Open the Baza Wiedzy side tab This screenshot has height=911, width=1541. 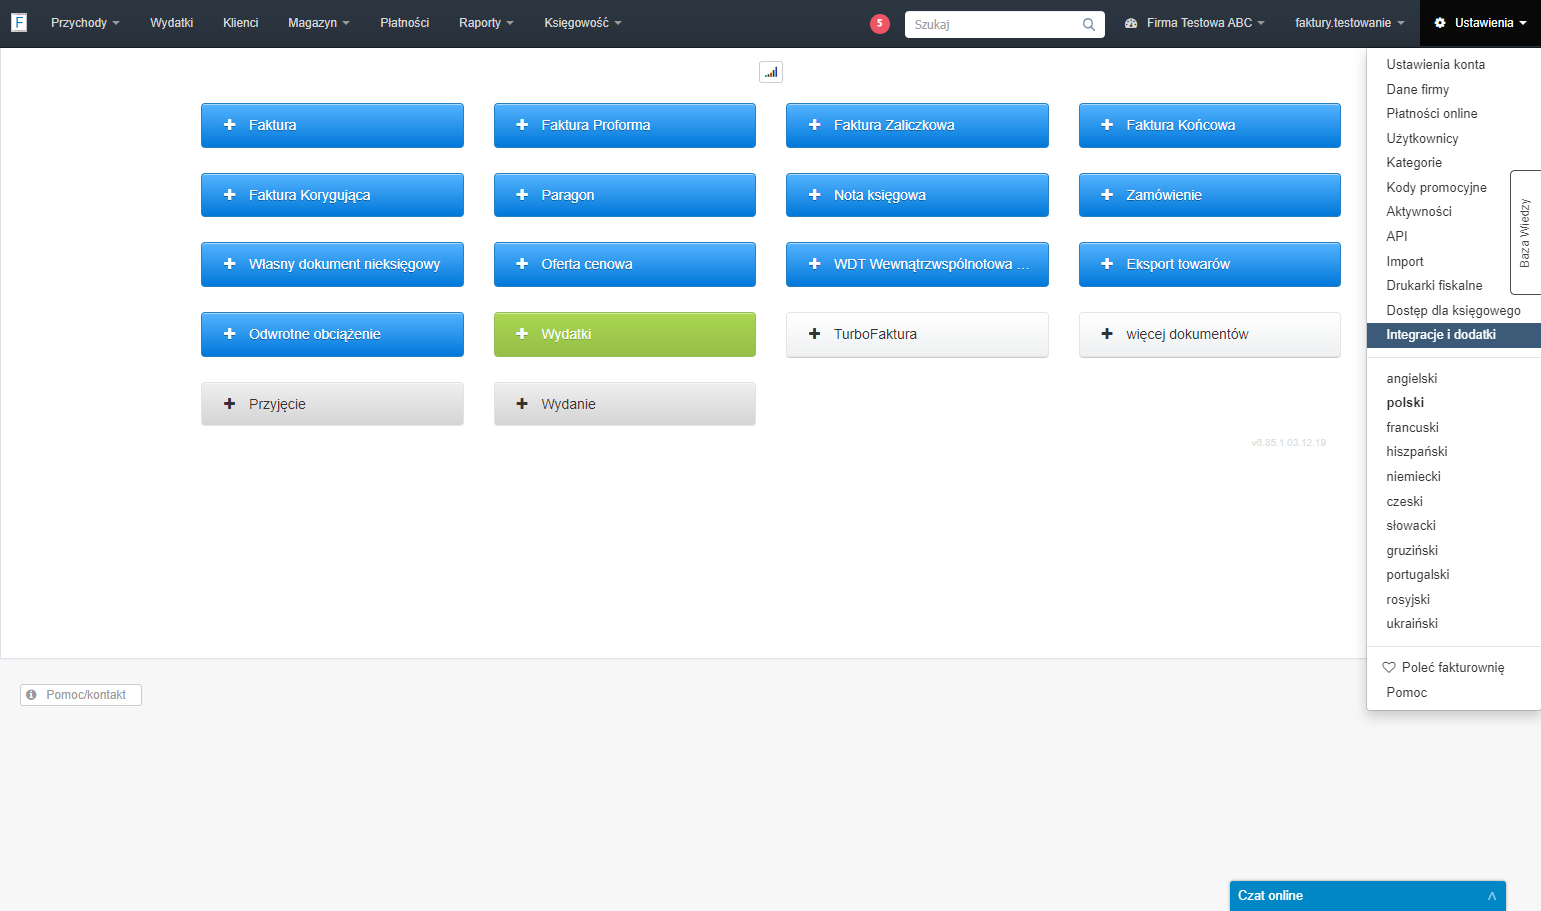tap(1525, 233)
